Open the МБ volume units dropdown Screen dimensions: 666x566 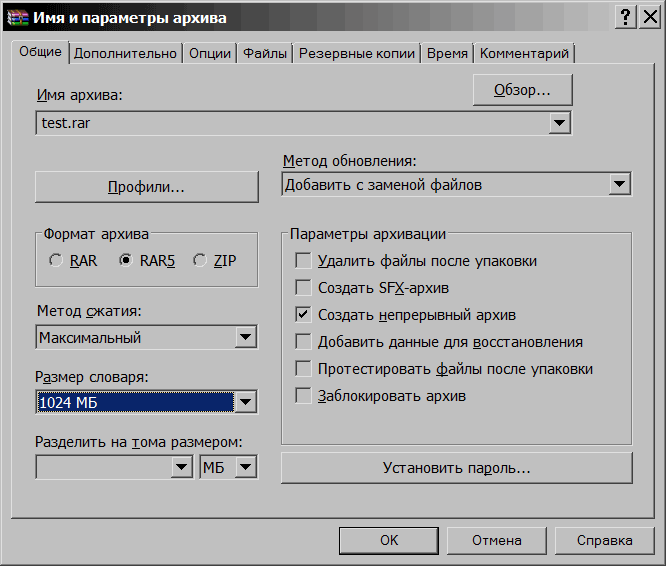coord(245,467)
